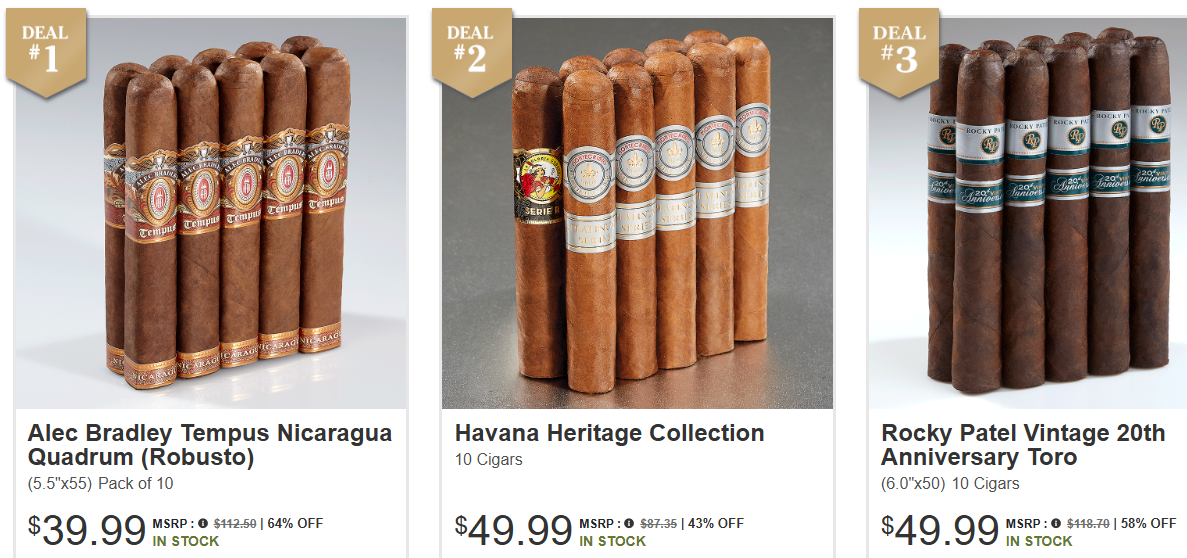Click the Deal #3 gold badge
Image resolution: width=1187 pixels, height=558 pixels.
(899, 52)
